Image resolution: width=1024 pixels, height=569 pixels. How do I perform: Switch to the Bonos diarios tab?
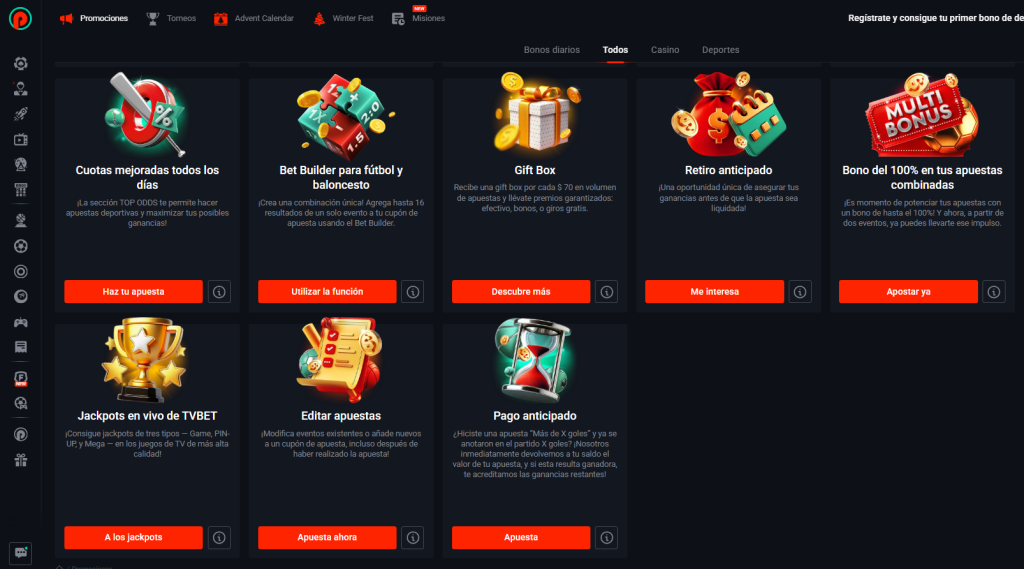point(552,50)
